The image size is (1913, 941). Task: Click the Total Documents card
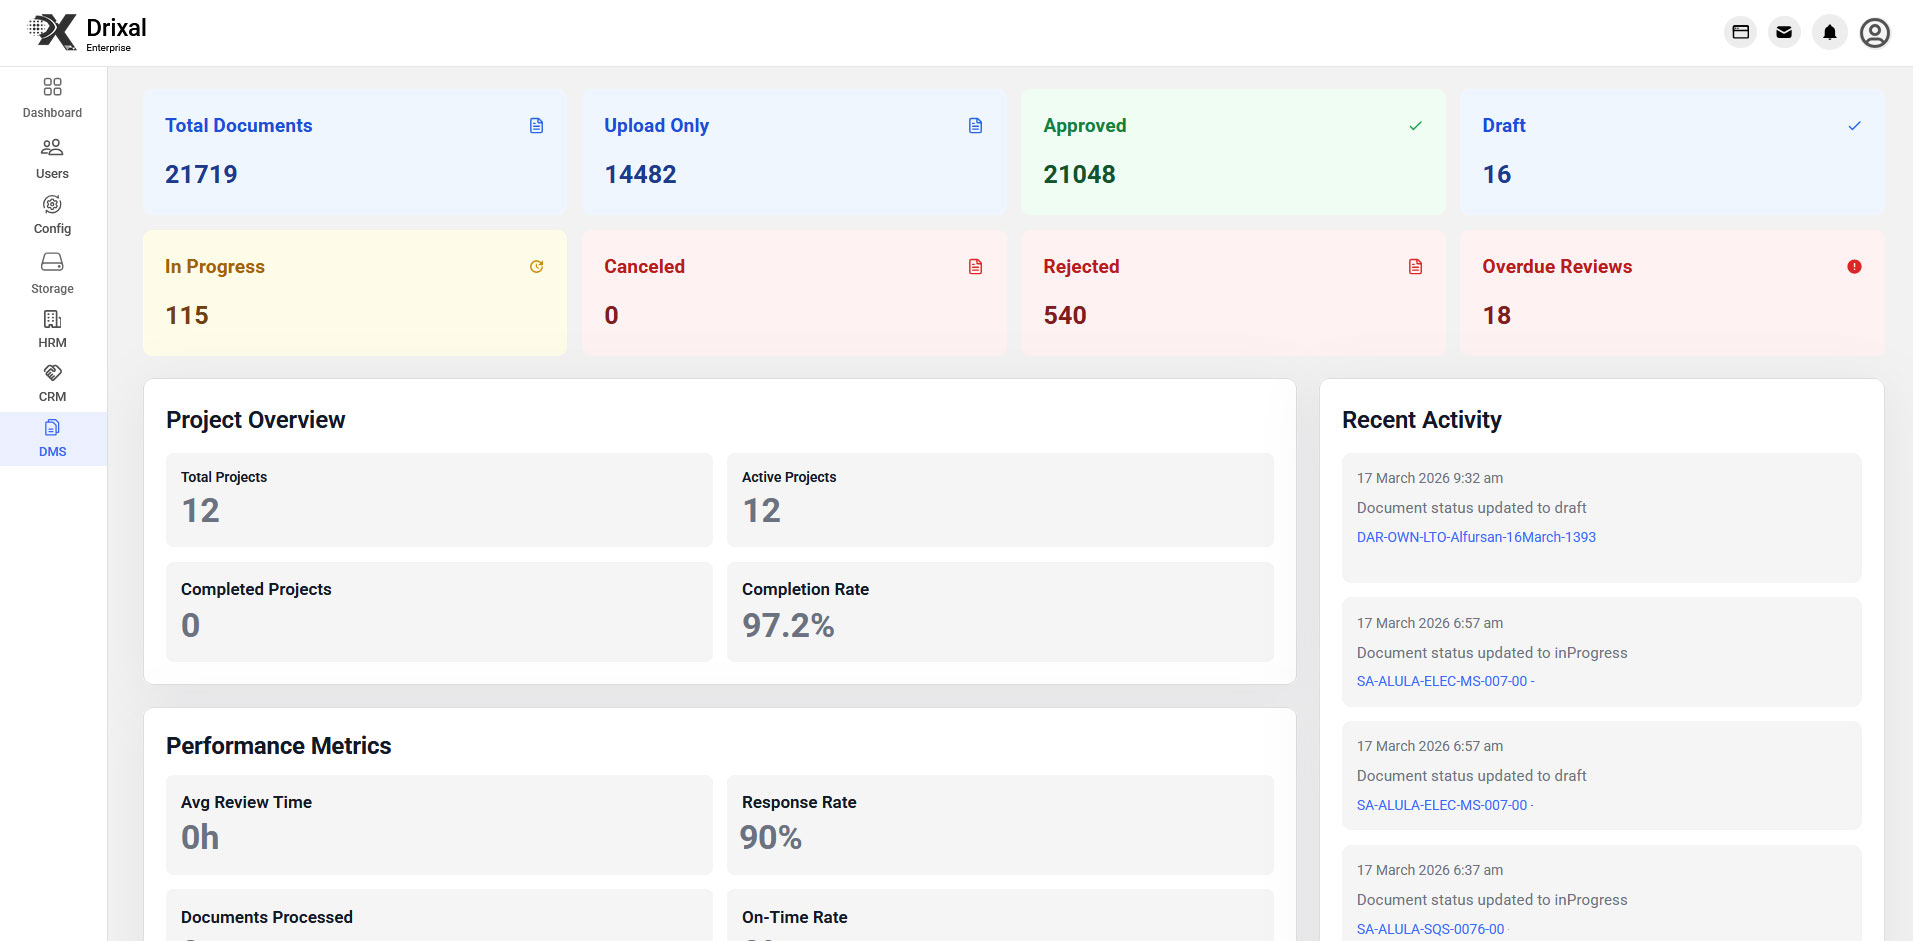[354, 152]
